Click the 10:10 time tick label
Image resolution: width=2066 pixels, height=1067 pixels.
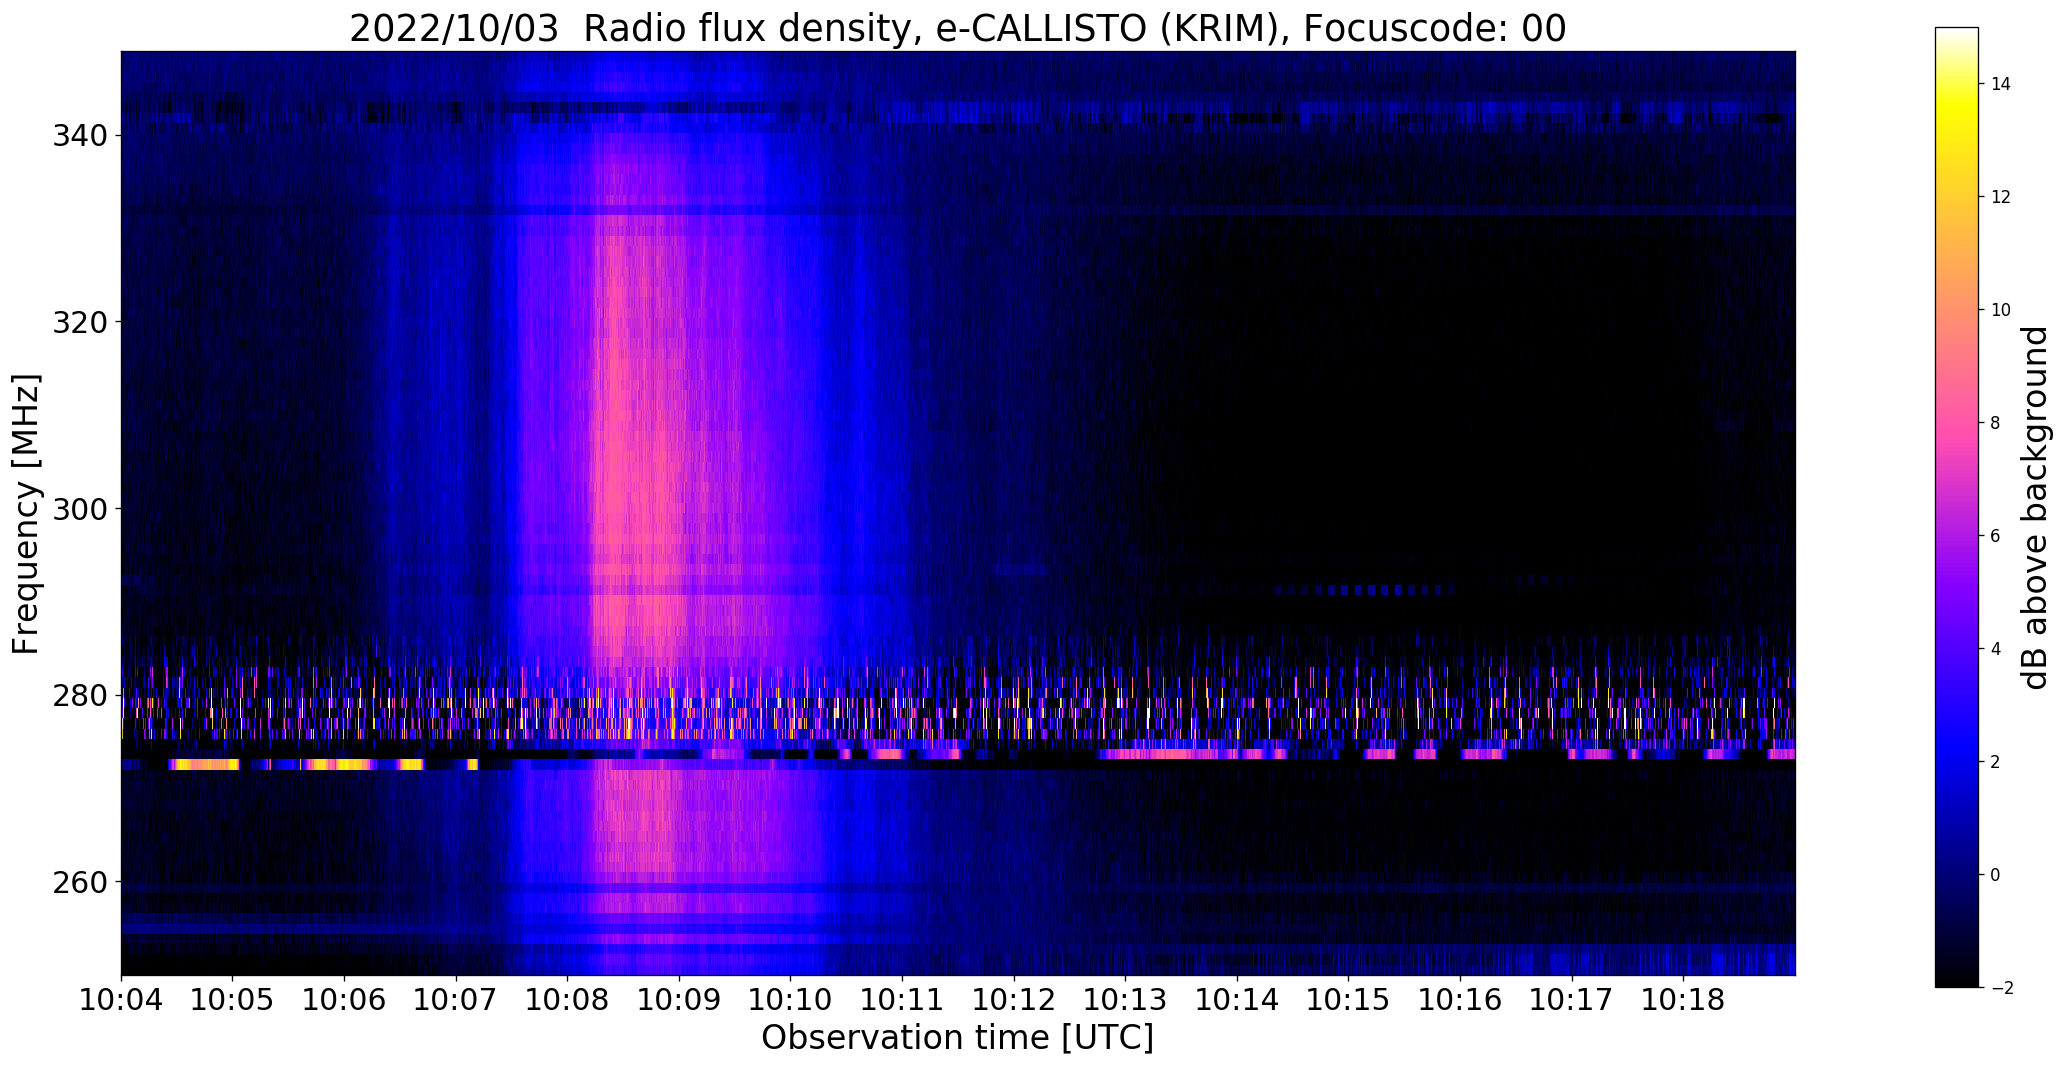tap(791, 1001)
